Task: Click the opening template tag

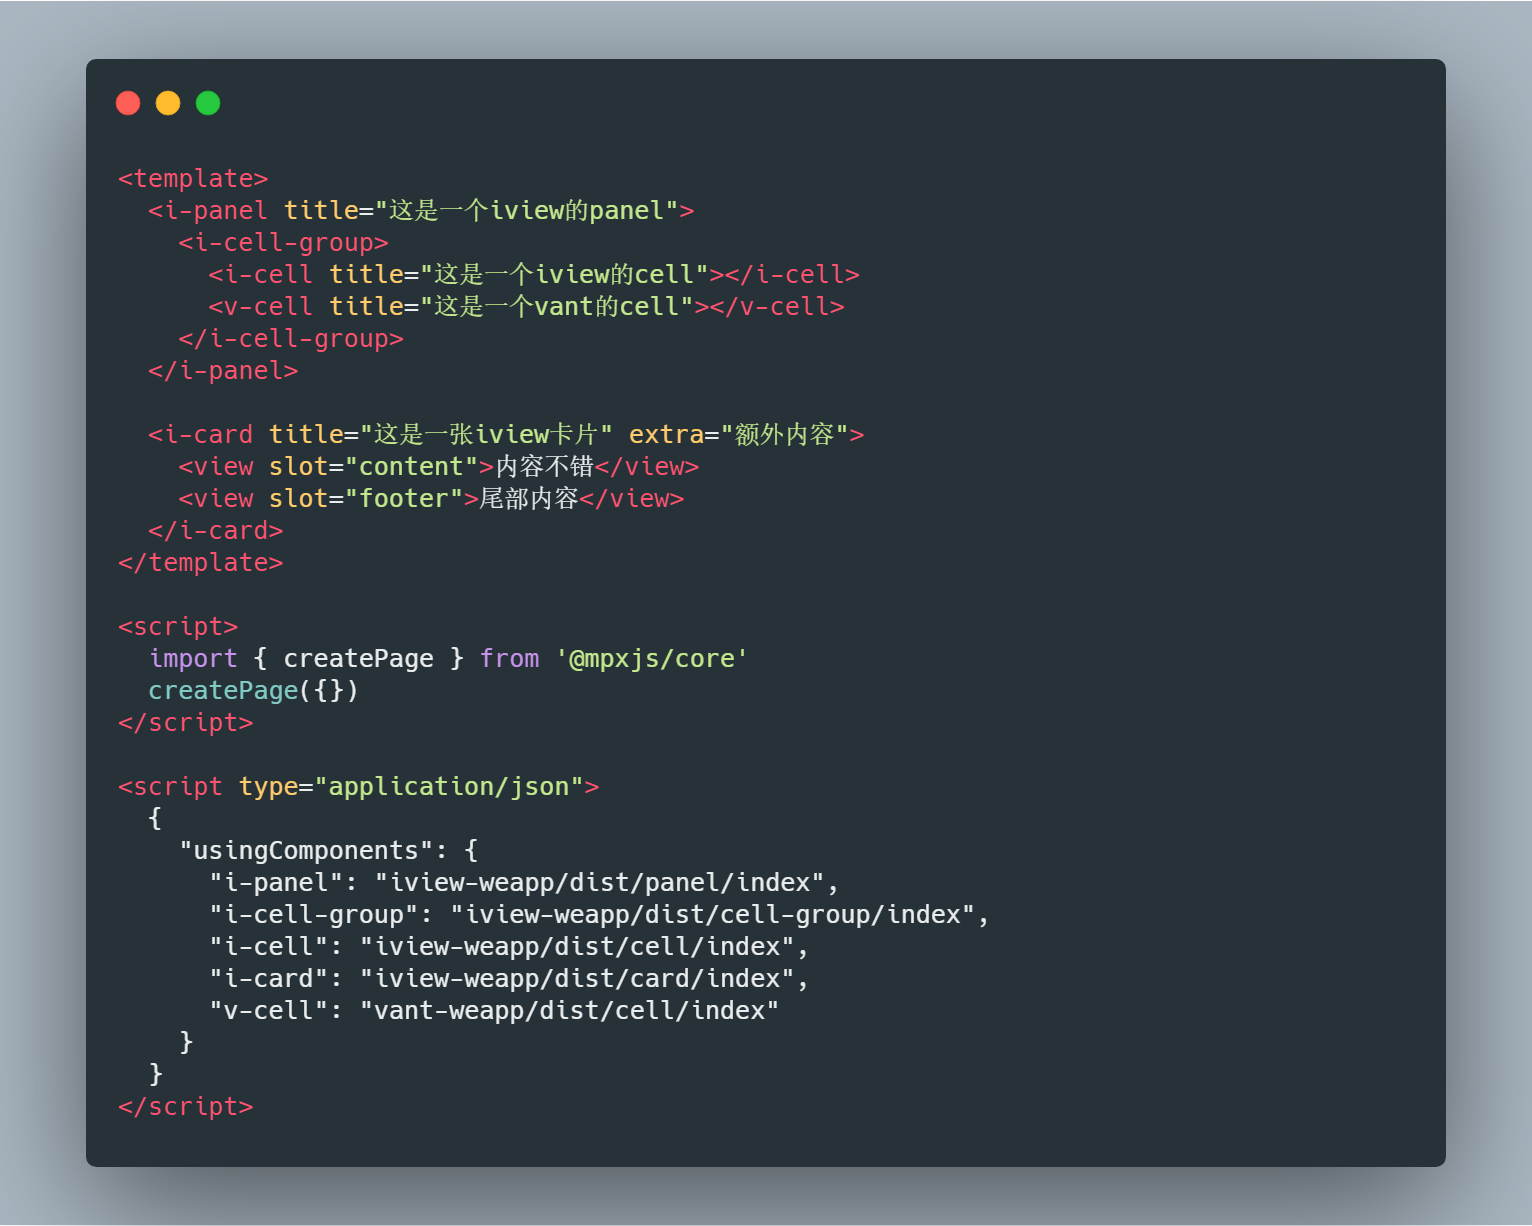Action: pyautogui.click(x=193, y=178)
